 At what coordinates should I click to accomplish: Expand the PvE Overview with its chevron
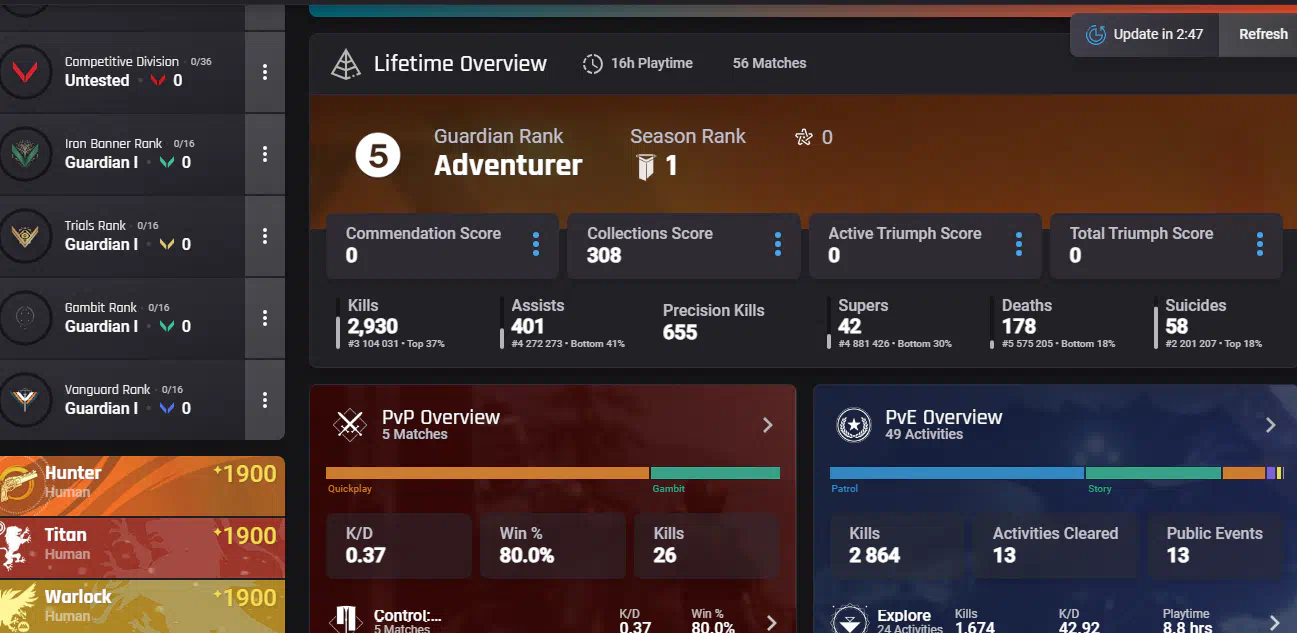1271,425
